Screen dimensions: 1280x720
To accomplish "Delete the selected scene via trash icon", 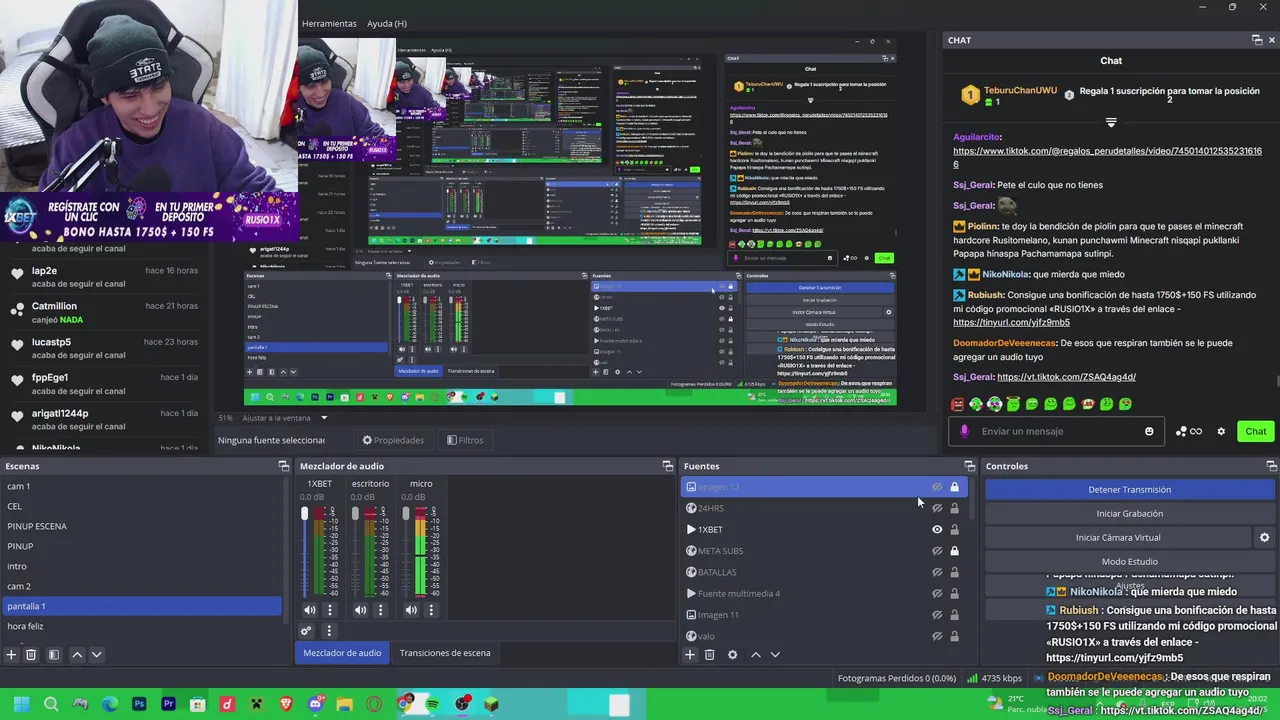I will (x=31, y=655).
